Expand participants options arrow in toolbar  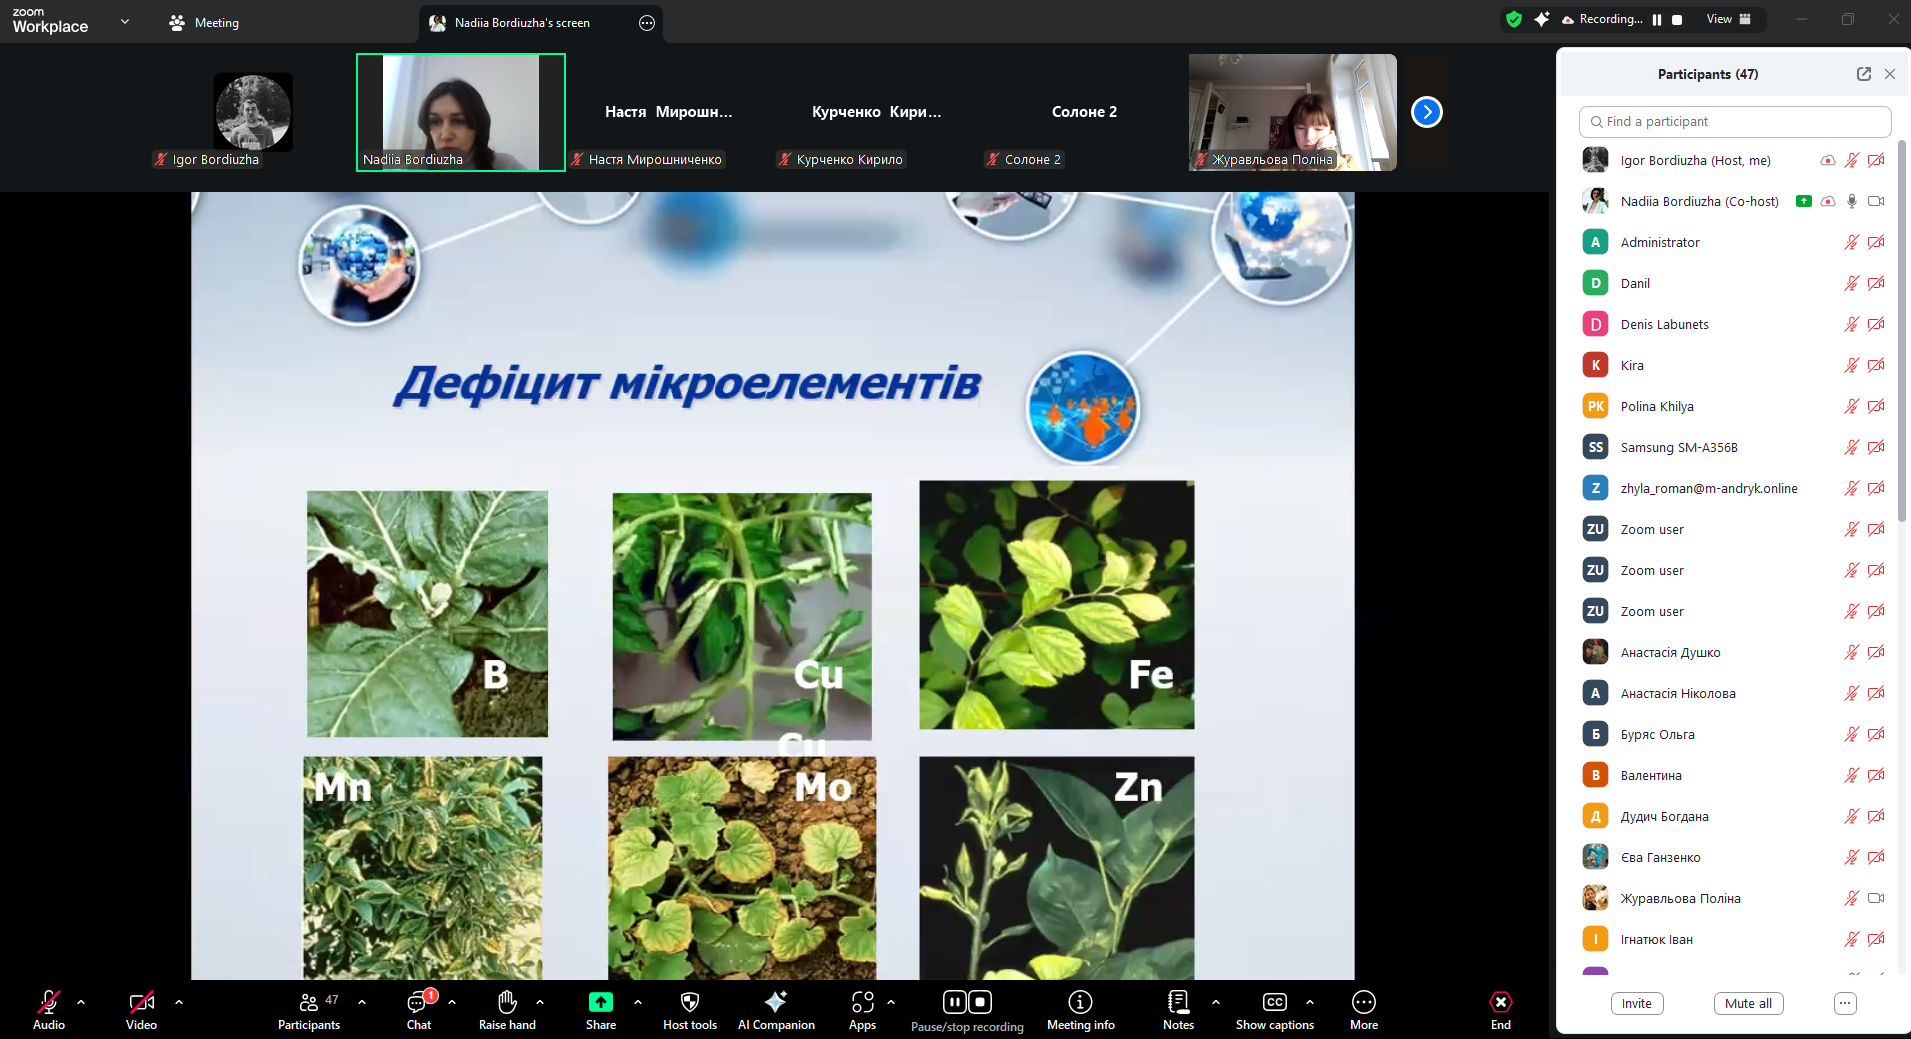[362, 1001]
